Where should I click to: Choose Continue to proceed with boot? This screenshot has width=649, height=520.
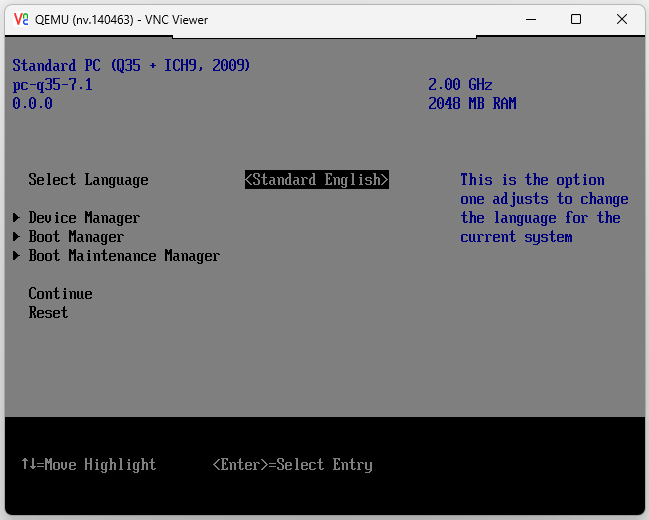pos(60,294)
